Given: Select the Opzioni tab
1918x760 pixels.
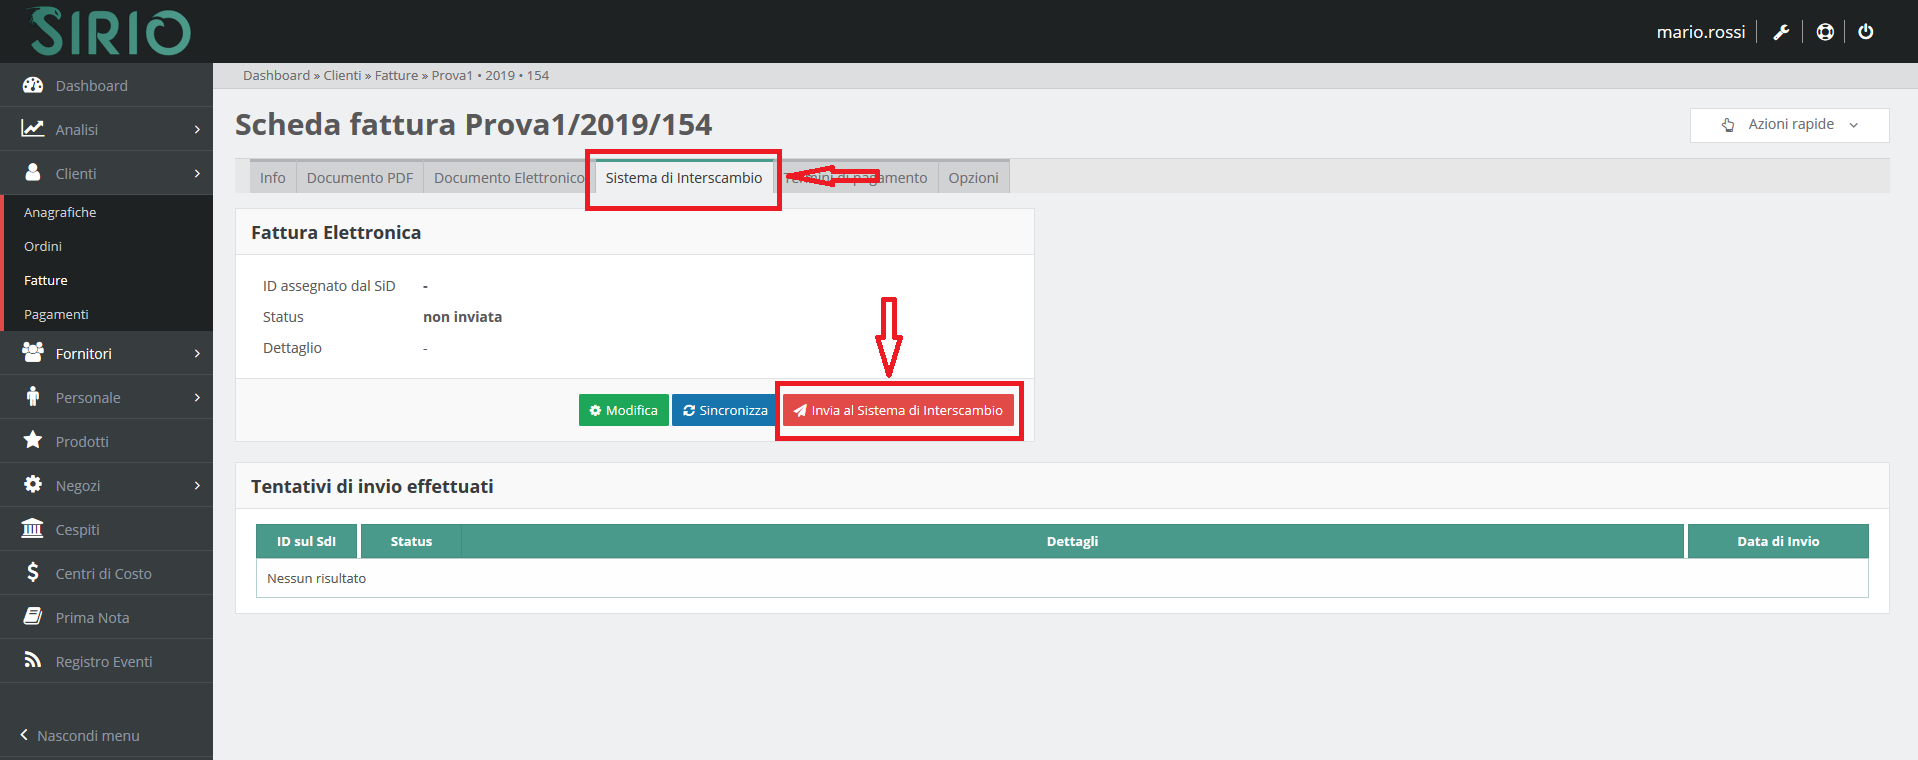Looking at the screenshot, I should (973, 178).
